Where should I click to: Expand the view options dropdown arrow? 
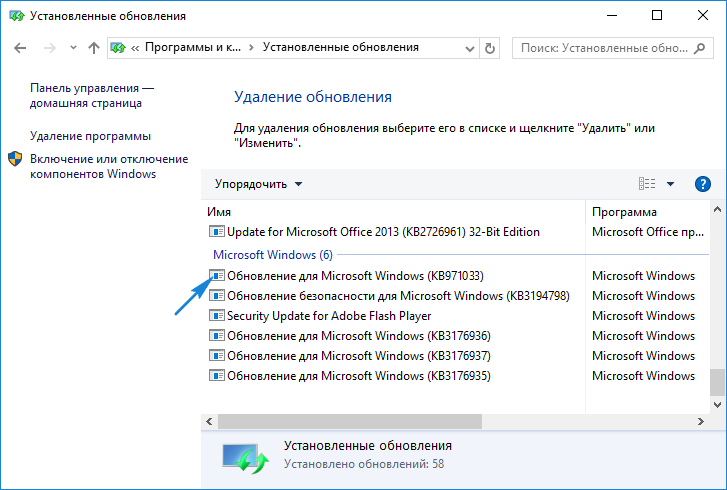pyautogui.click(x=670, y=184)
